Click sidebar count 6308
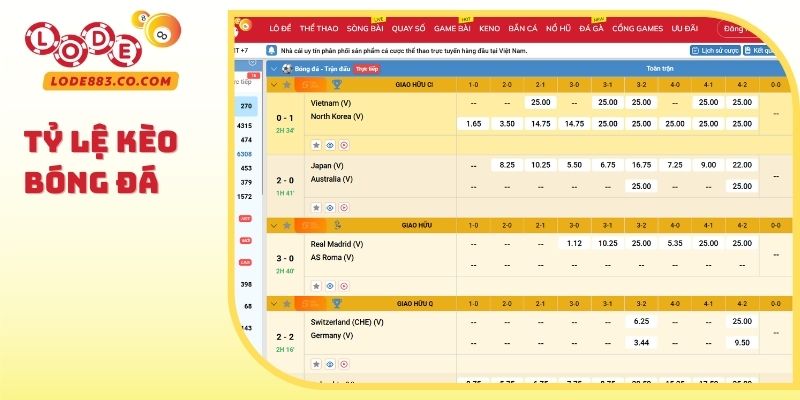 pyautogui.click(x=244, y=154)
